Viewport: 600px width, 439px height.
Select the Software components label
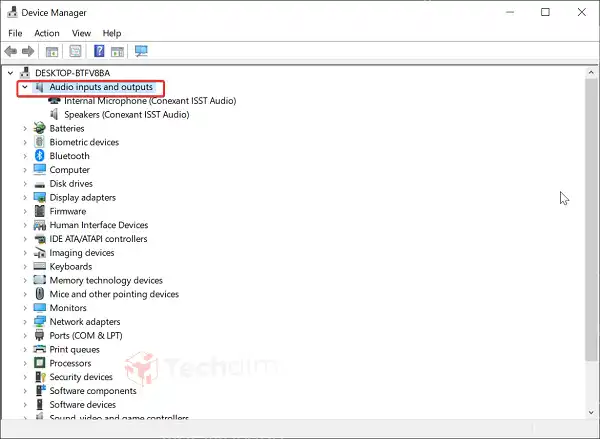point(93,391)
